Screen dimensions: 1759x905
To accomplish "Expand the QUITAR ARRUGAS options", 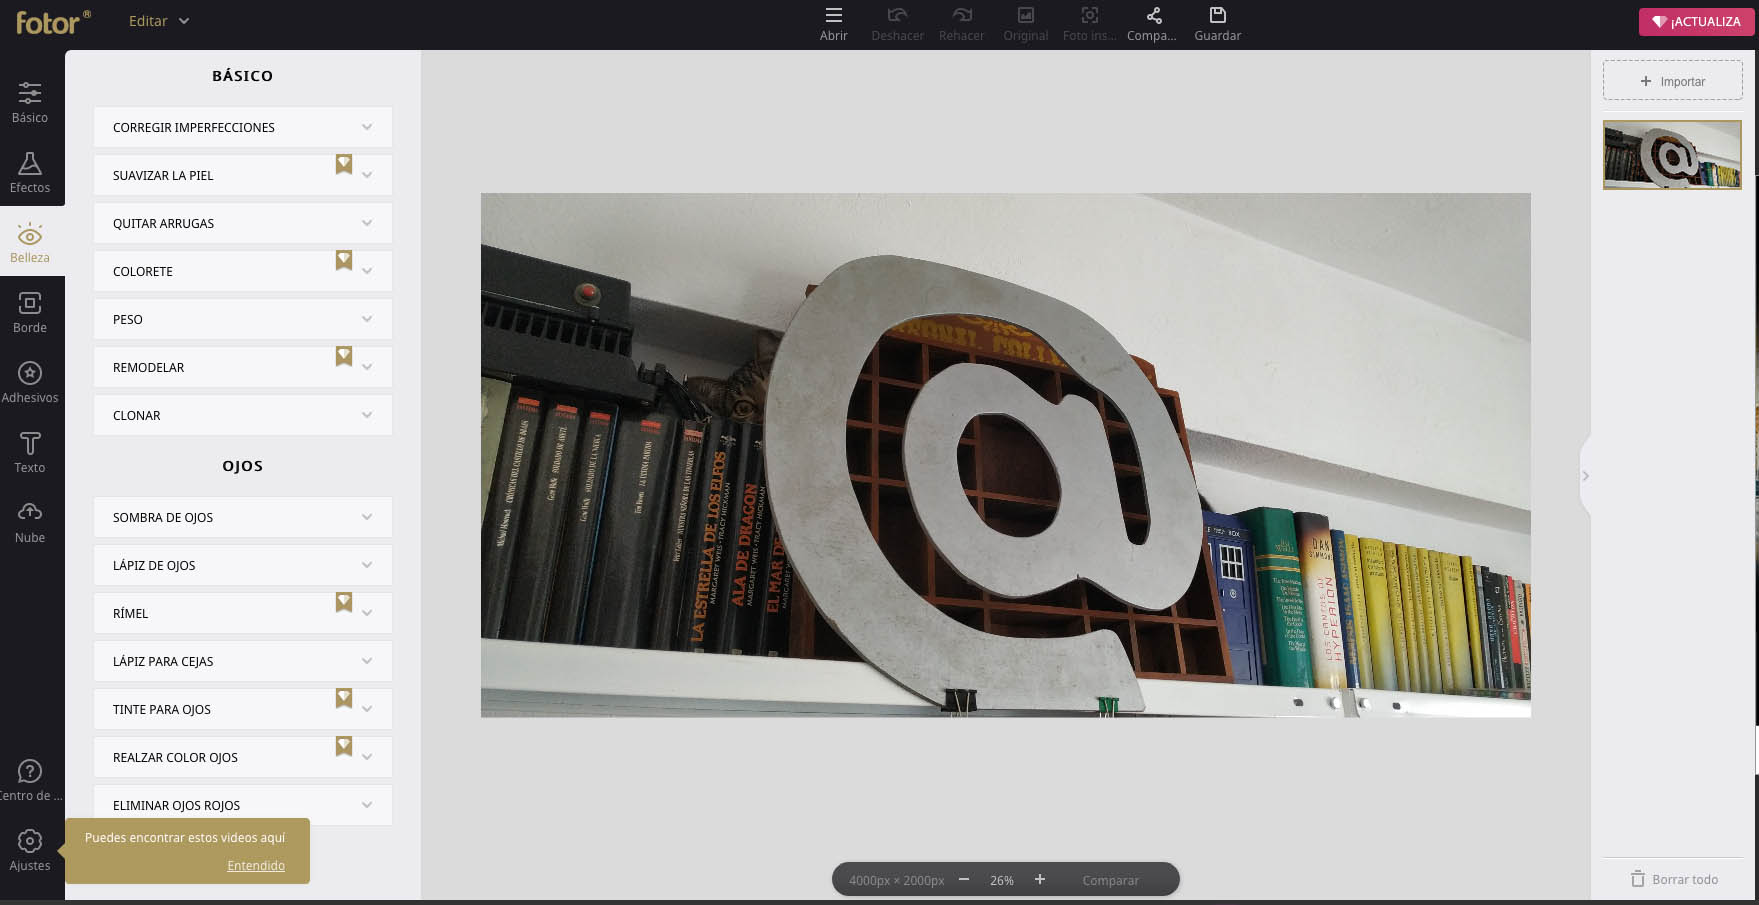I will pos(242,223).
